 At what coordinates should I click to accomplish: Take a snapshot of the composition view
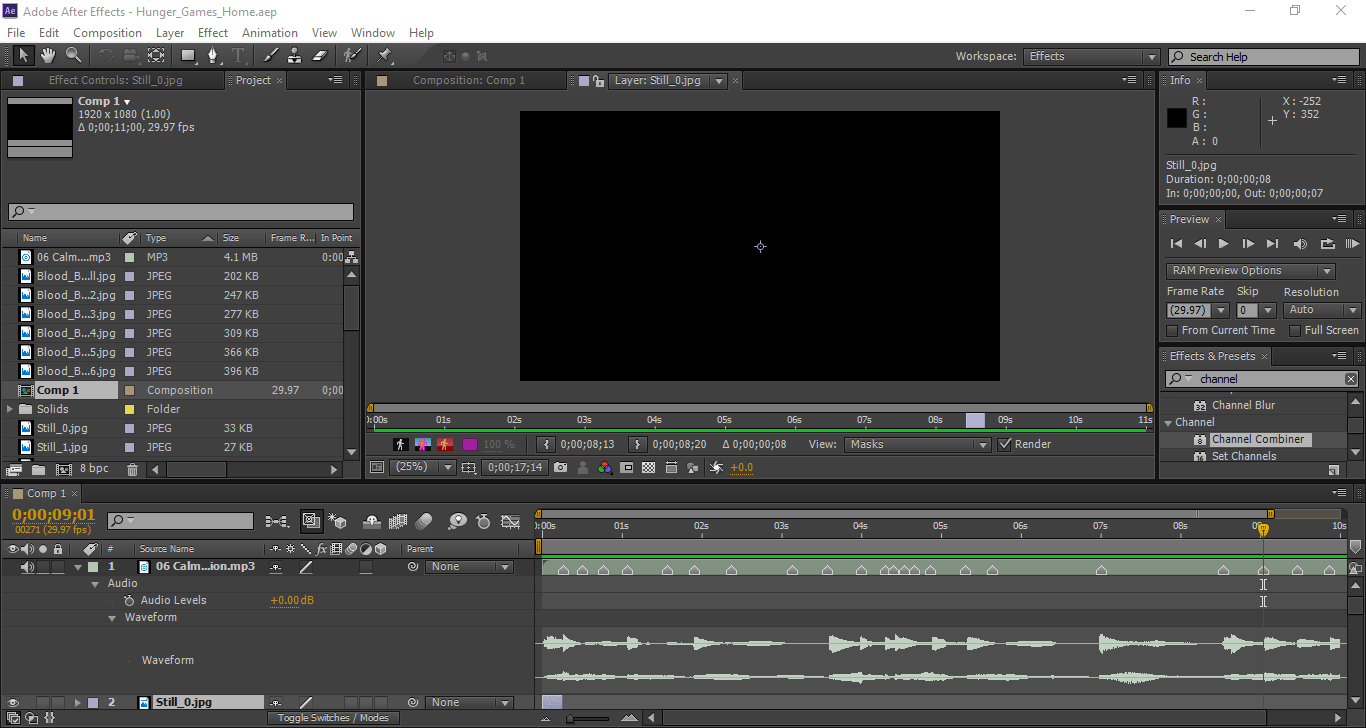[561, 467]
